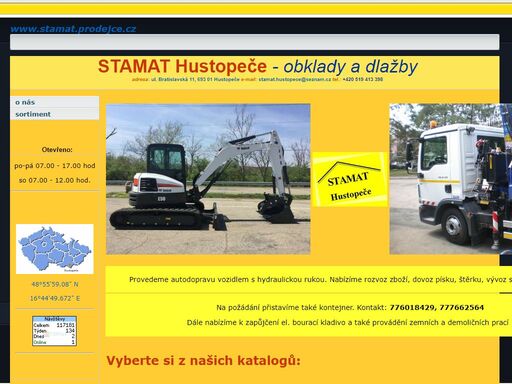Click the STAMAT Hustopeče yellow logo

pyautogui.click(x=350, y=179)
